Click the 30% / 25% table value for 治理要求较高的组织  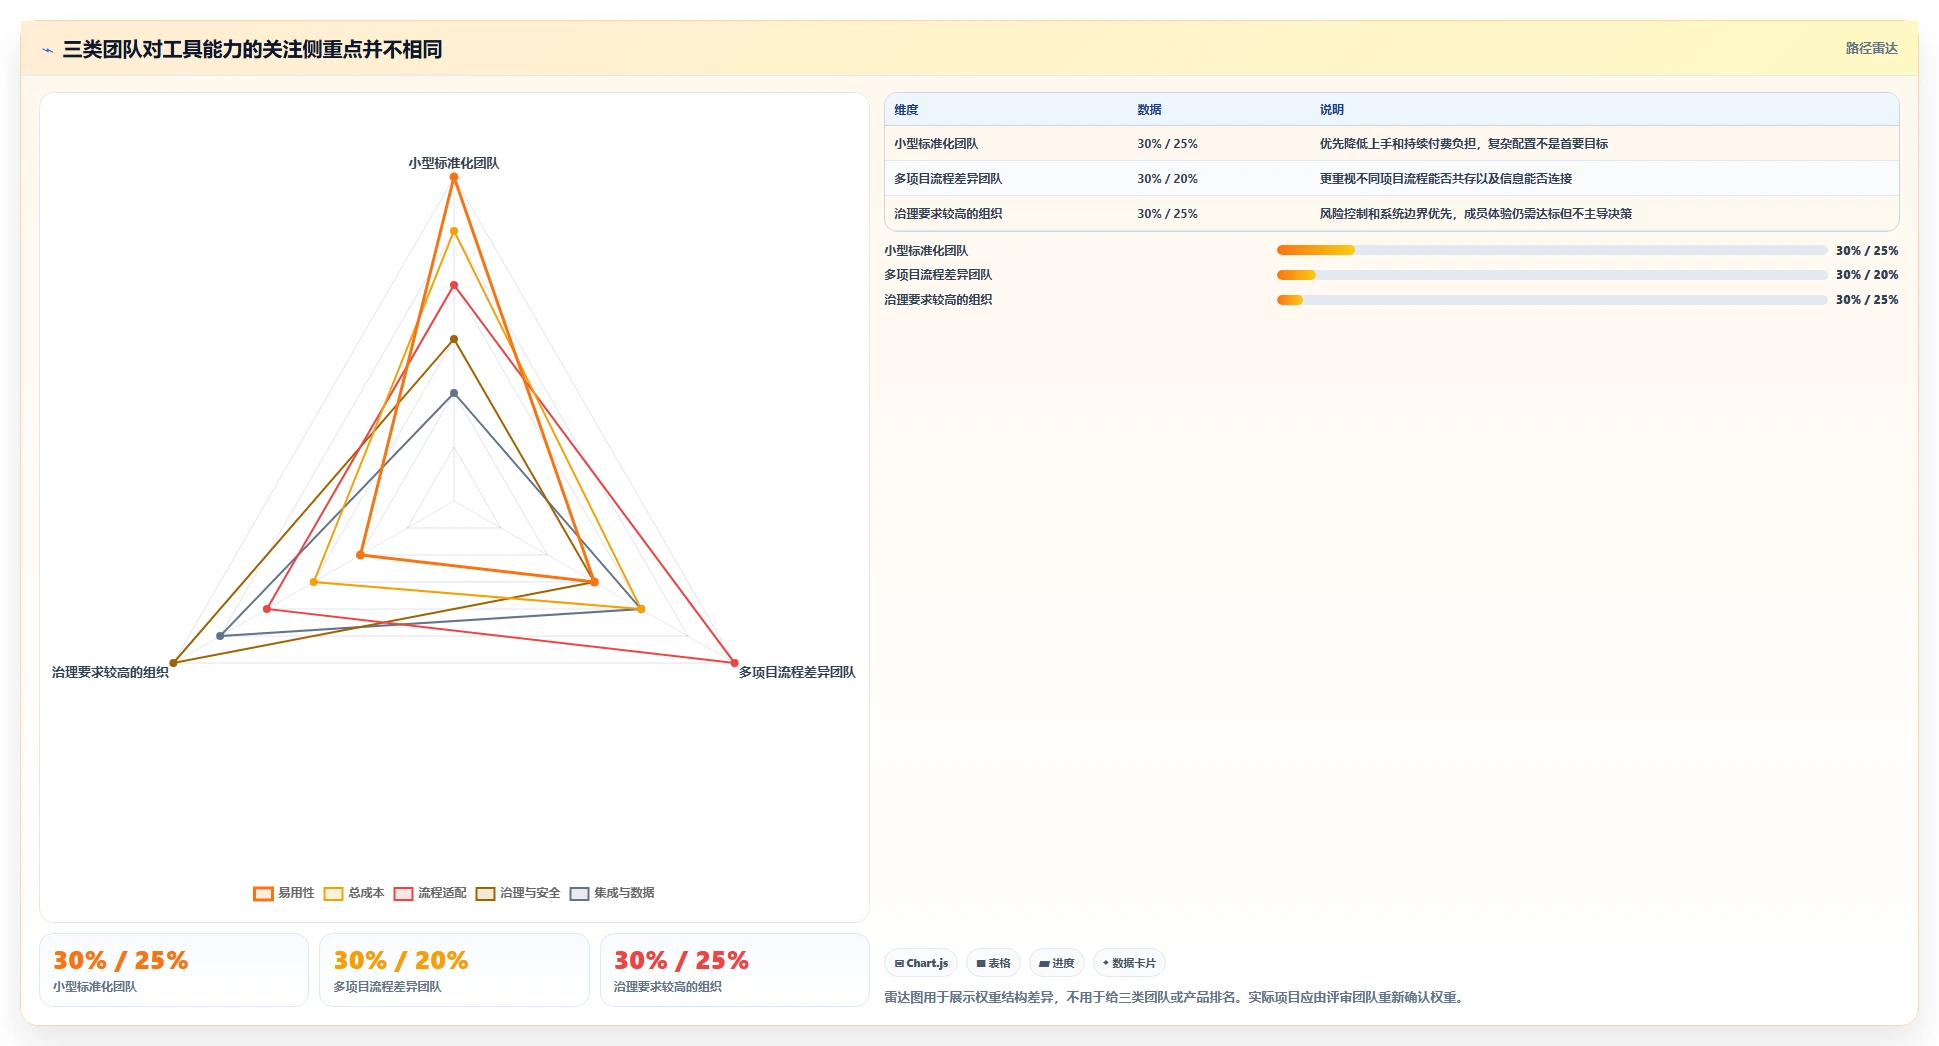pos(1167,214)
